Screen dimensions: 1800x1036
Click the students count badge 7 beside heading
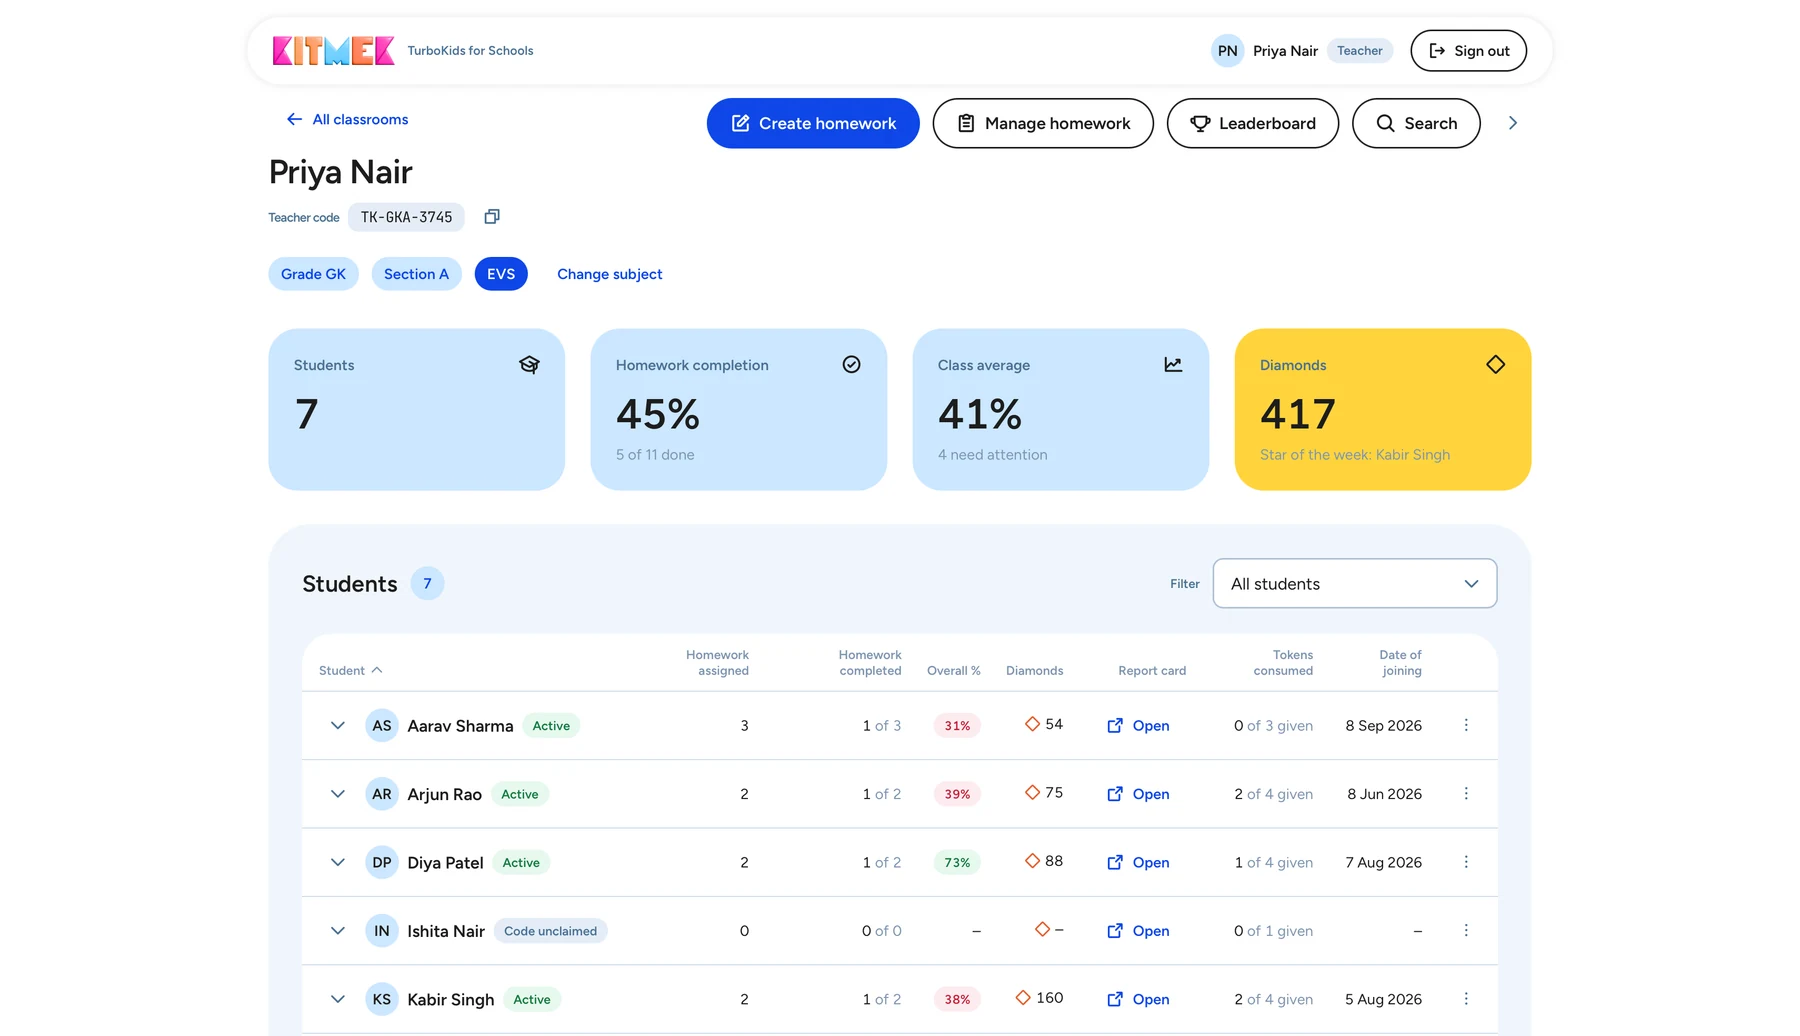[x=427, y=584]
